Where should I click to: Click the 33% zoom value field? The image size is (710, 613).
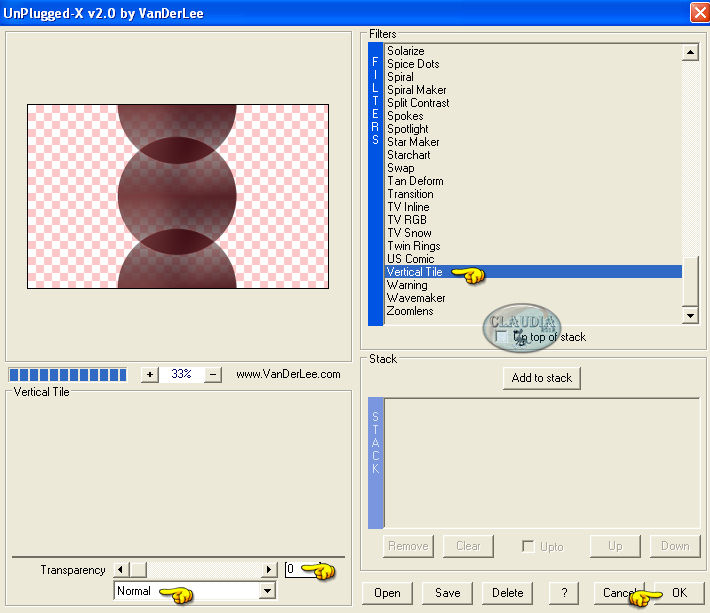[181, 374]
